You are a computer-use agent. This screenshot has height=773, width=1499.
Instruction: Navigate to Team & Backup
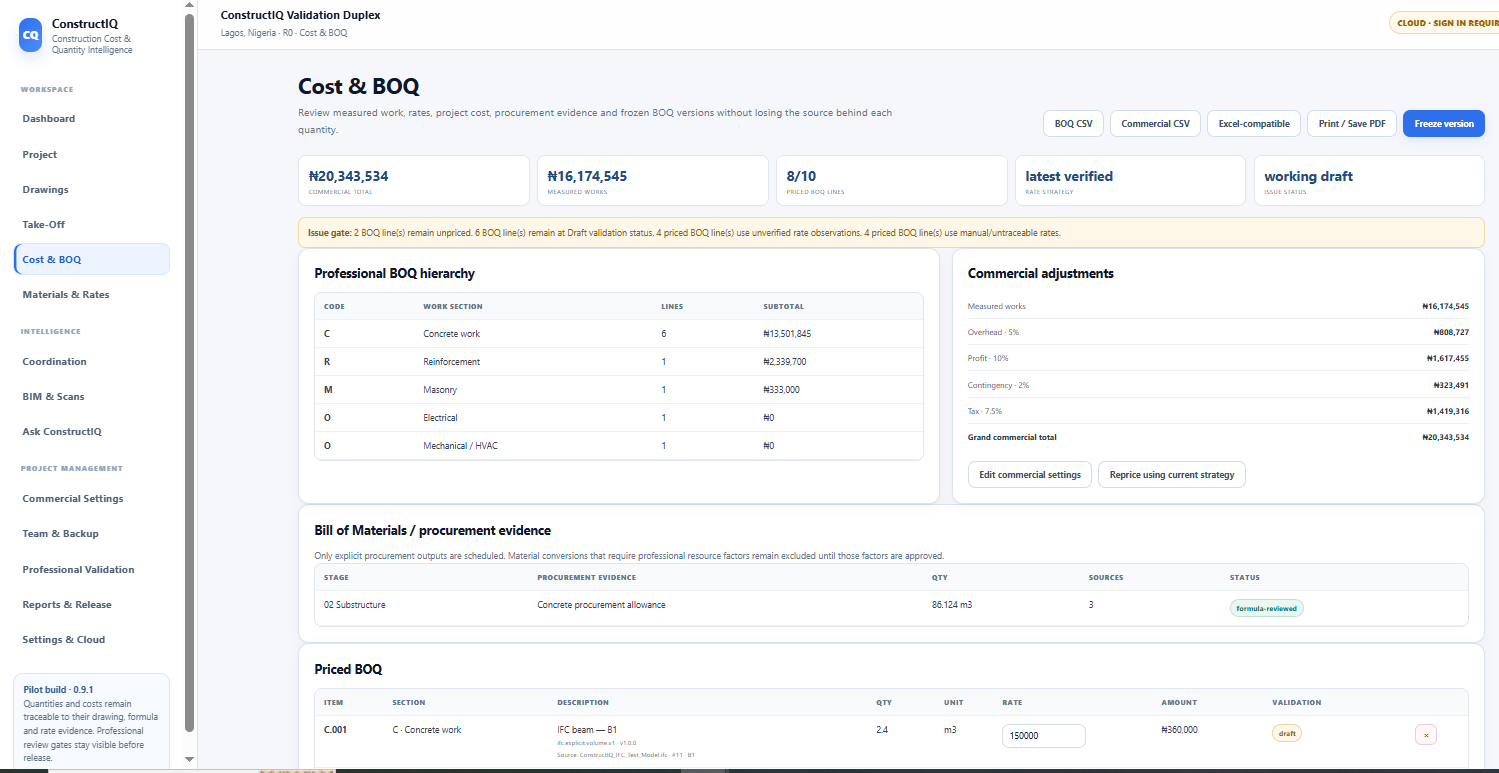92,534
